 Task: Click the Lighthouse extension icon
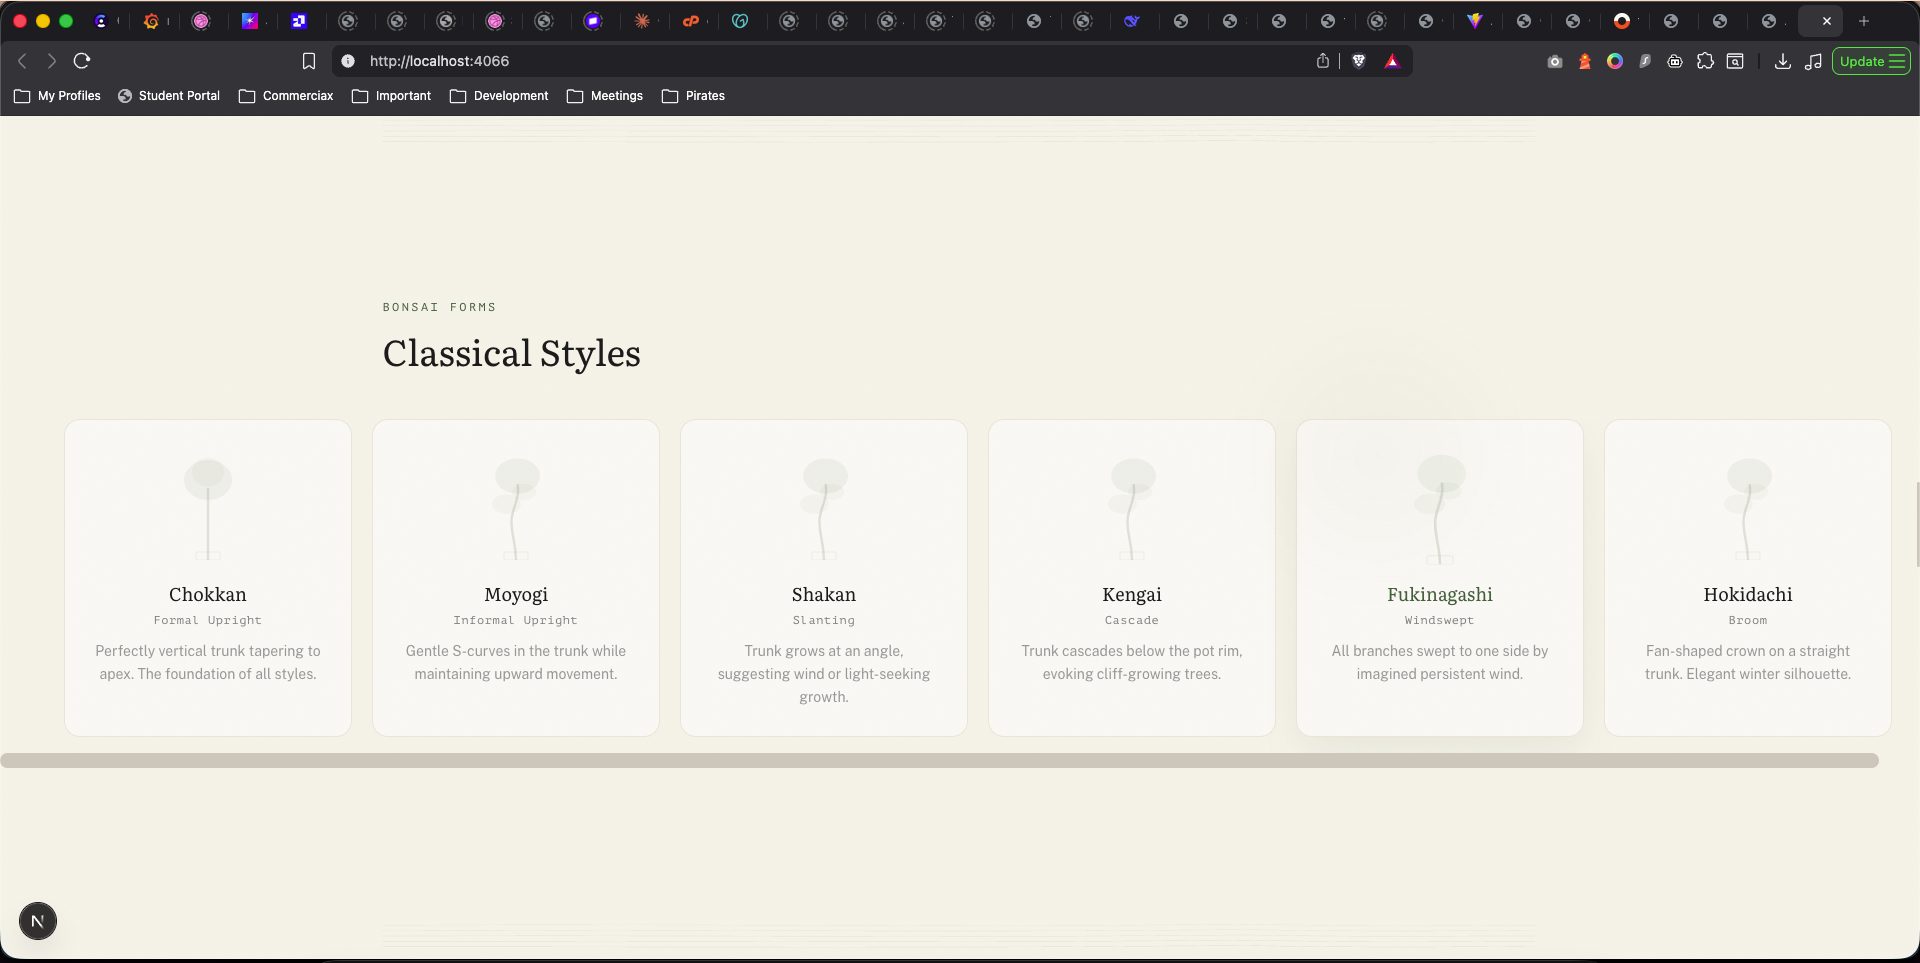(1584, 61)
